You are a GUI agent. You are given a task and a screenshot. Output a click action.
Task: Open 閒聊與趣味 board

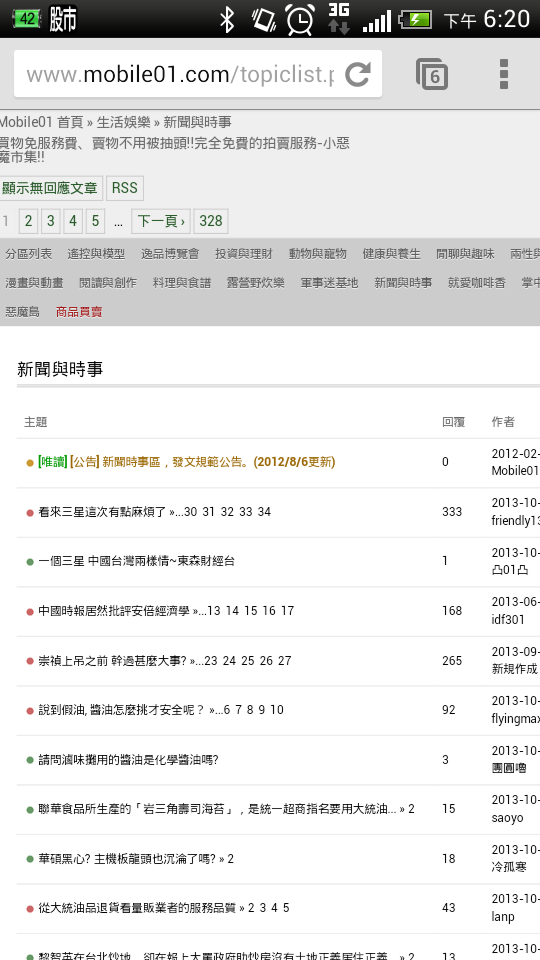pyautogui.click(x=465, y=253)
